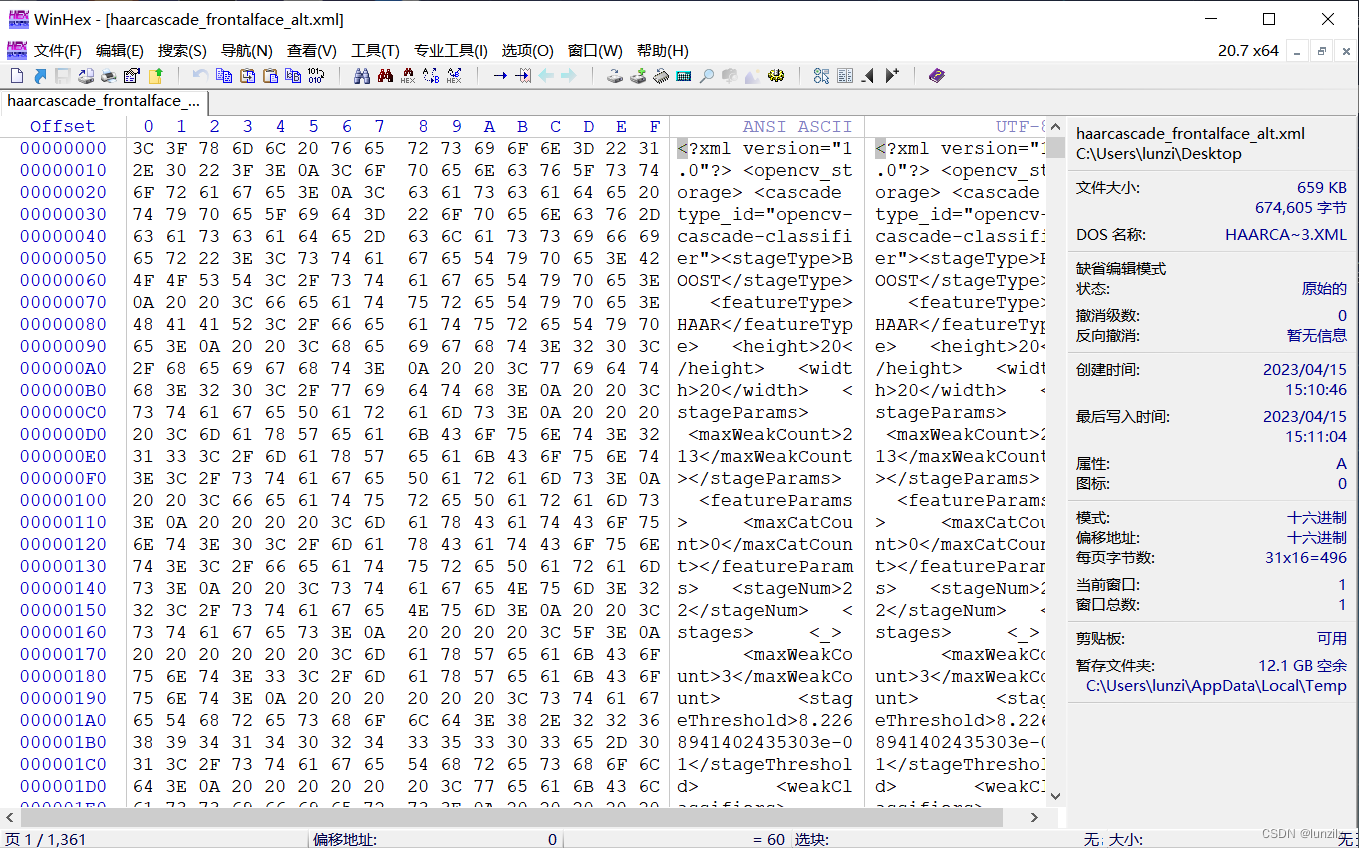1359x848 pixels.
Task: Click the Open file arrow icon
Action: point(40,76)
